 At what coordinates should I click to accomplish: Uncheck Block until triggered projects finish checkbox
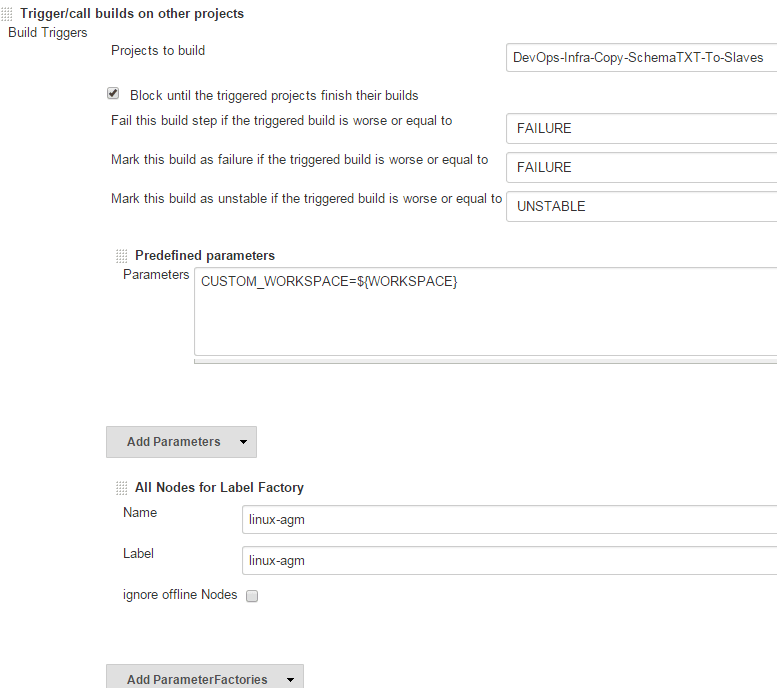113,94
